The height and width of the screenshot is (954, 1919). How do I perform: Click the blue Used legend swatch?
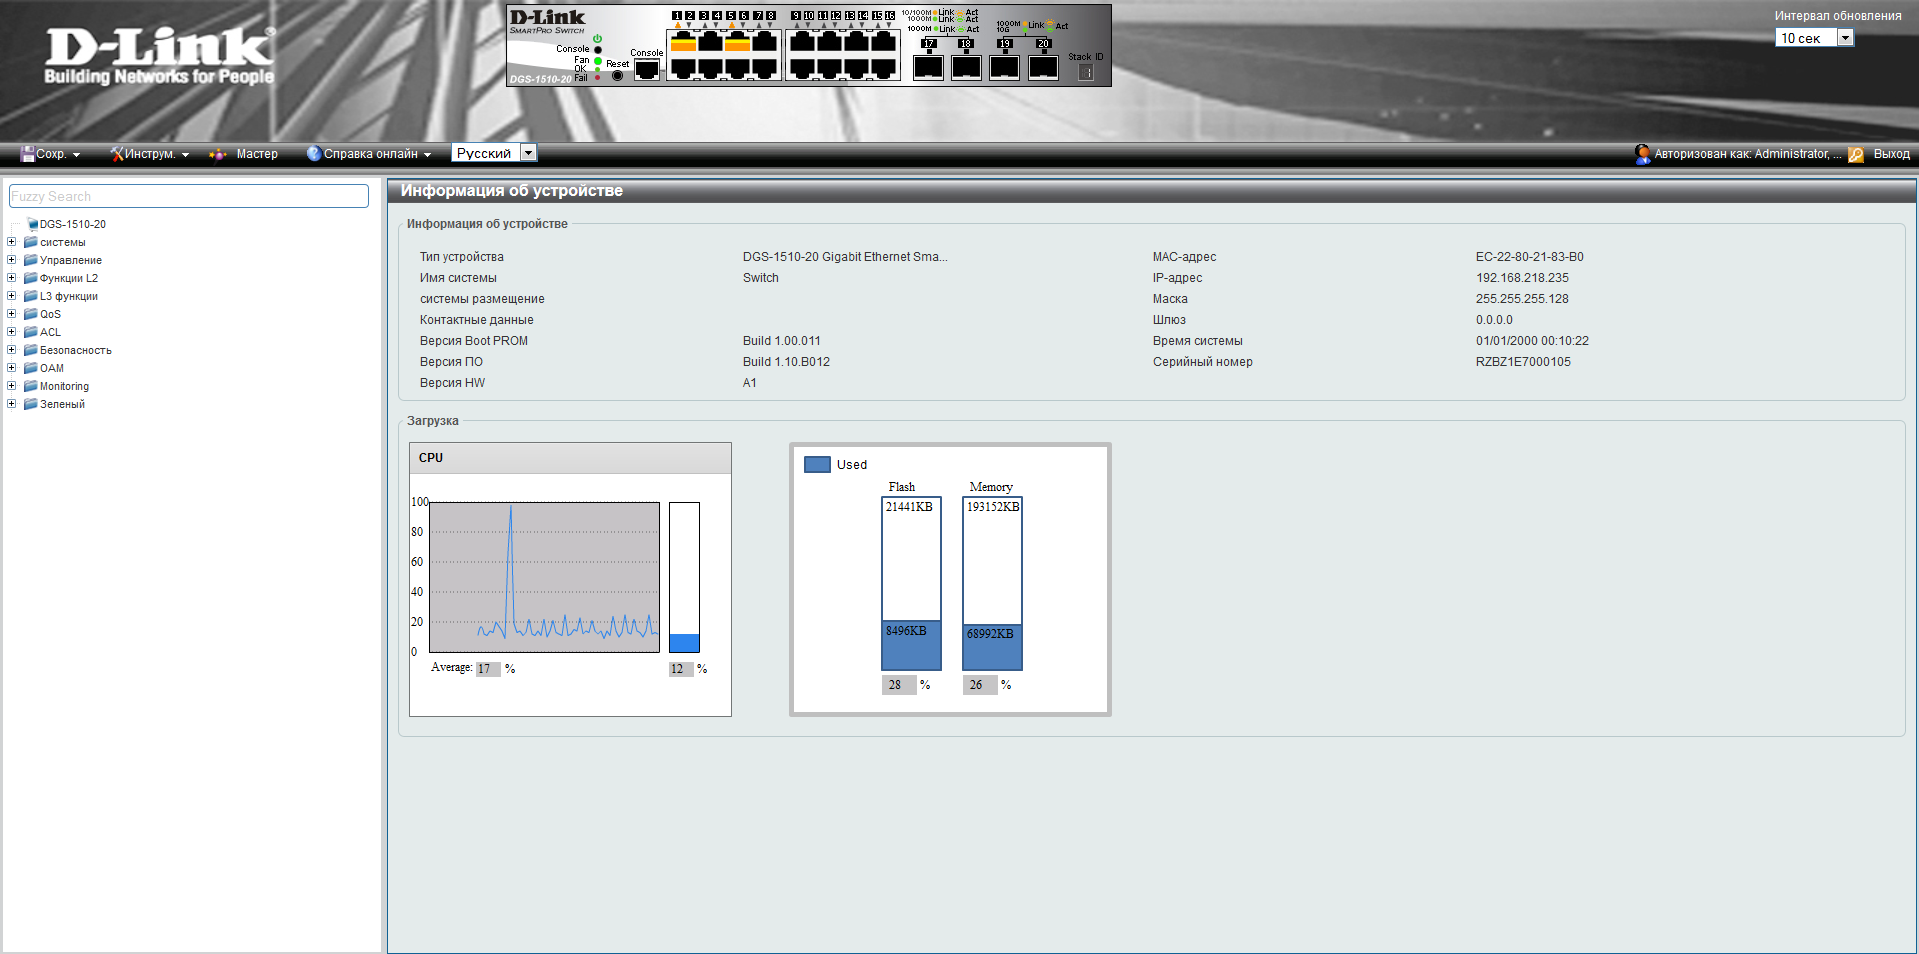tap(817, 465)
